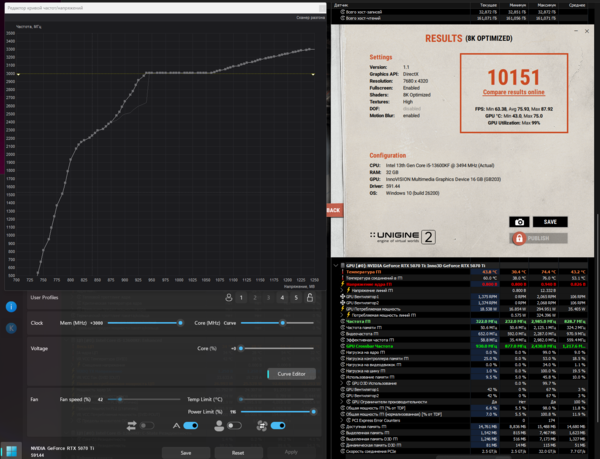Screen dimensions: 600x459
Task: Click the fan sync icon beside last toggle
Action: point(262,426)
